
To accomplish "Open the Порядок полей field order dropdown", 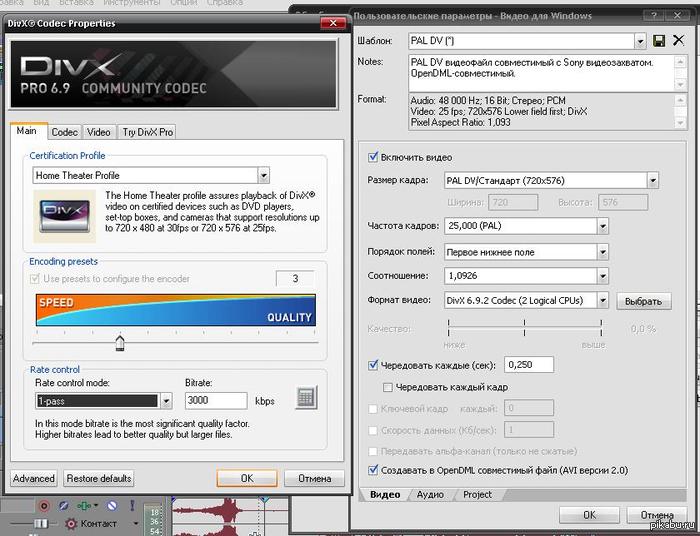I will [603, 252].
